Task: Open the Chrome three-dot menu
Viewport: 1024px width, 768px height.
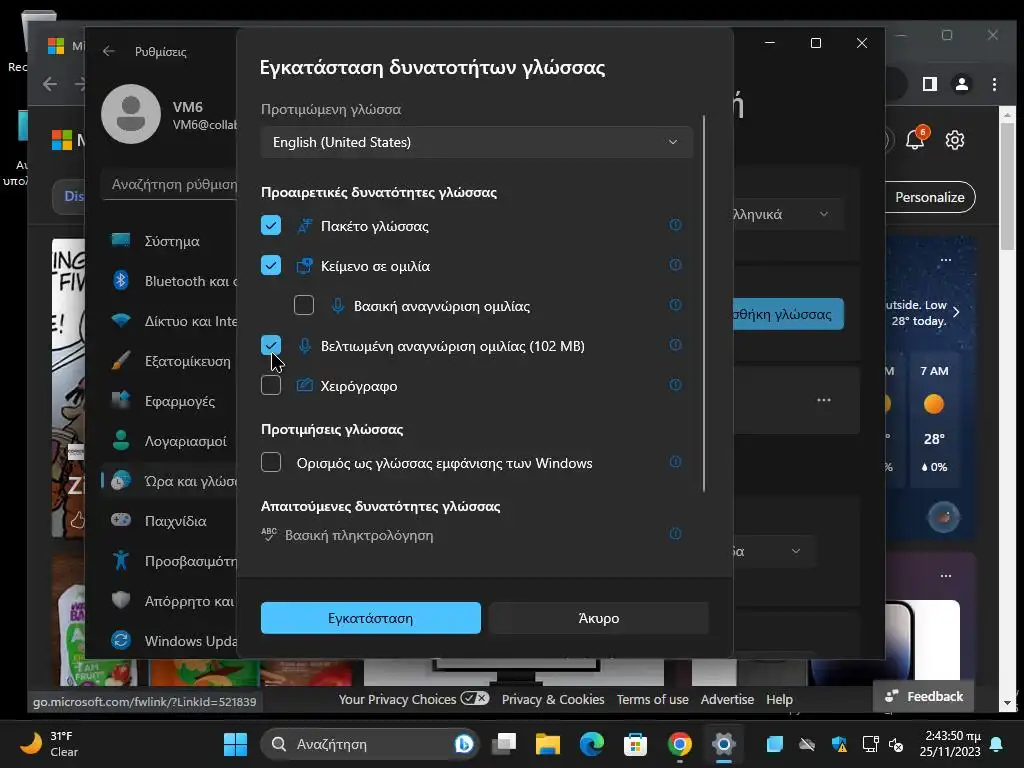Action: coord(994,84)
